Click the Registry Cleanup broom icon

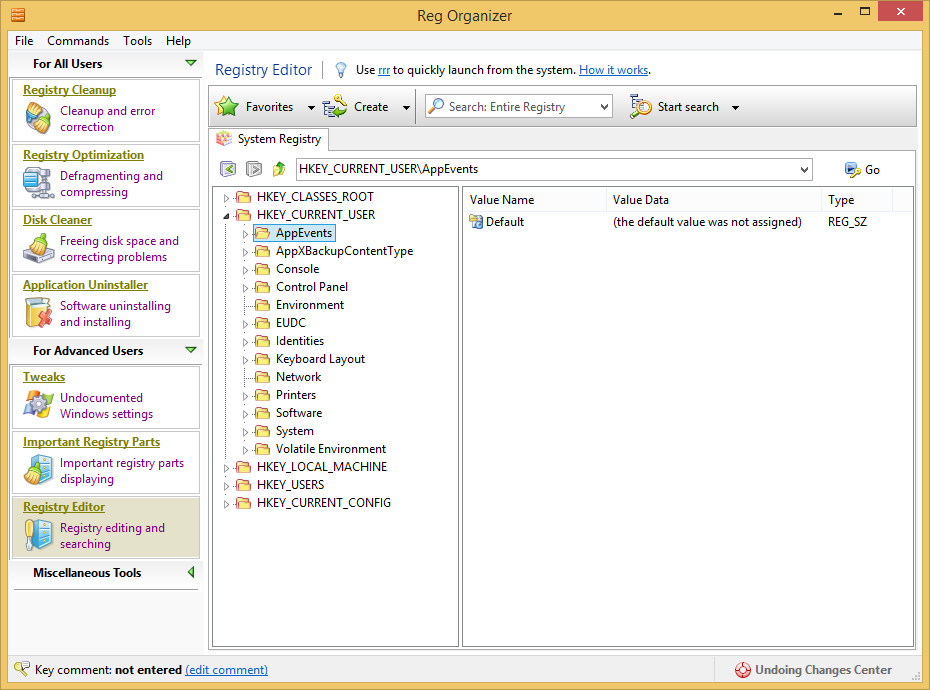click(38, 119)
